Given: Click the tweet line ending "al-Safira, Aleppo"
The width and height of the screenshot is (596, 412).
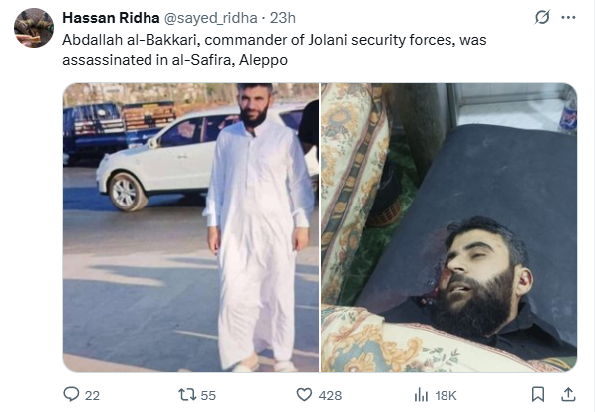Looking at the screenshot, I should pyautogui.click(x=175, y=60).
